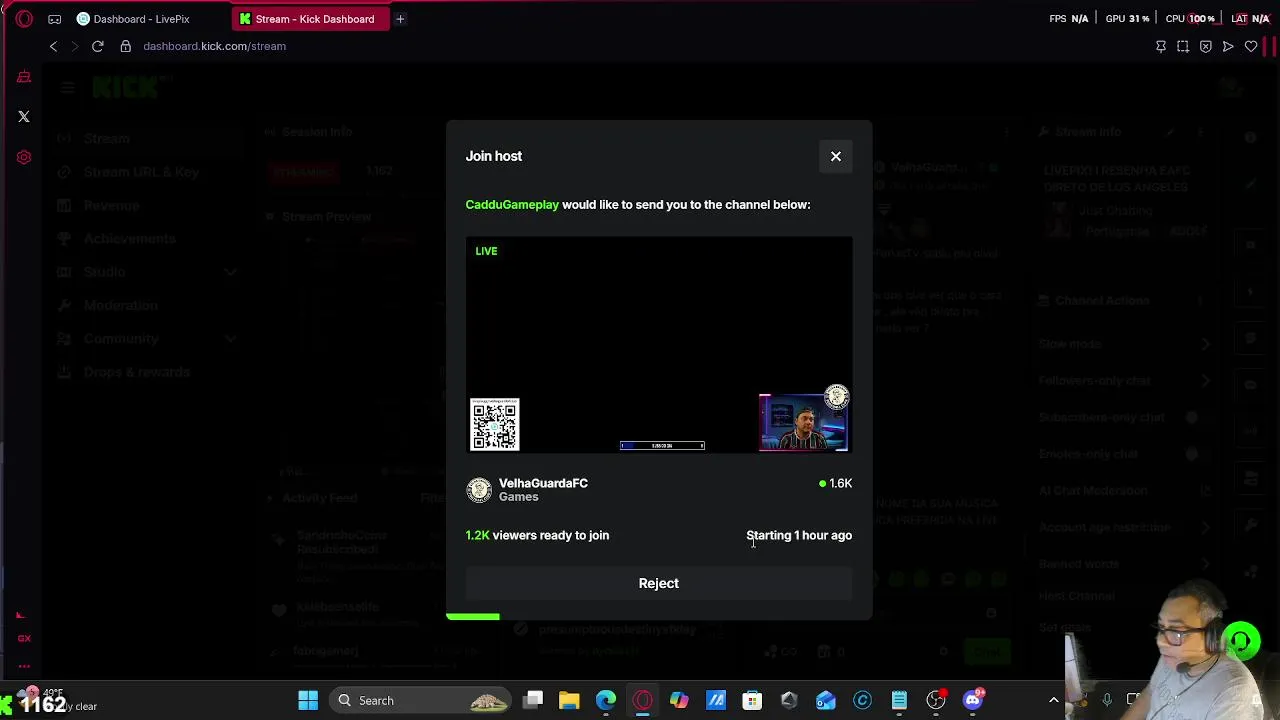Click the site security lock icon
The height and width of the screenshot is (720, 1280).
coord(125,46)
